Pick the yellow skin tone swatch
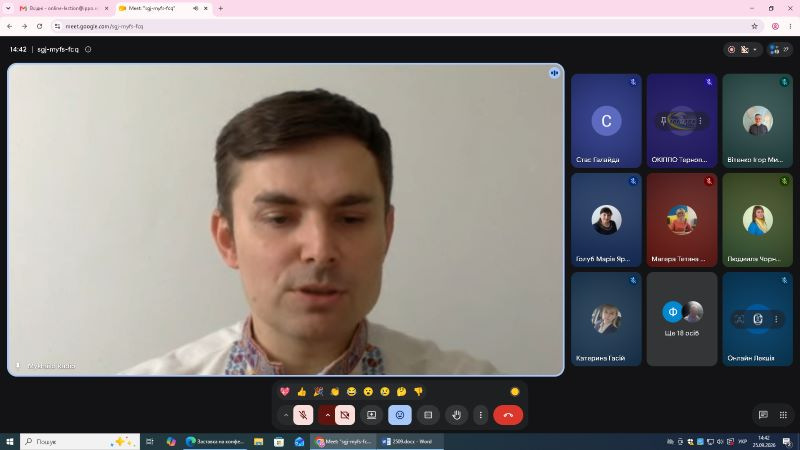This screenshot has height=450, width=800. click(515, 392)
